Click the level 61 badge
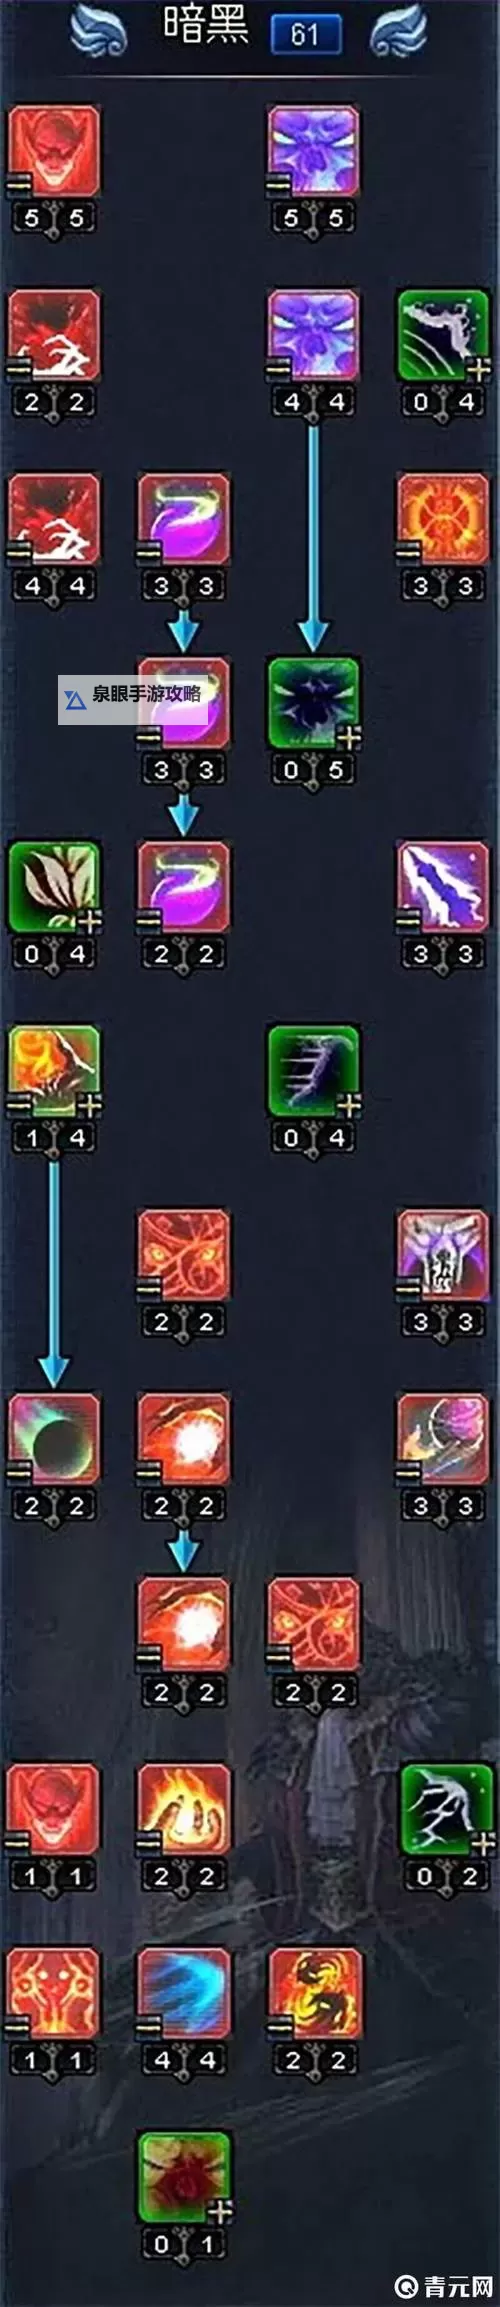This screenshot has height=2307, width=500. [306, 35]
